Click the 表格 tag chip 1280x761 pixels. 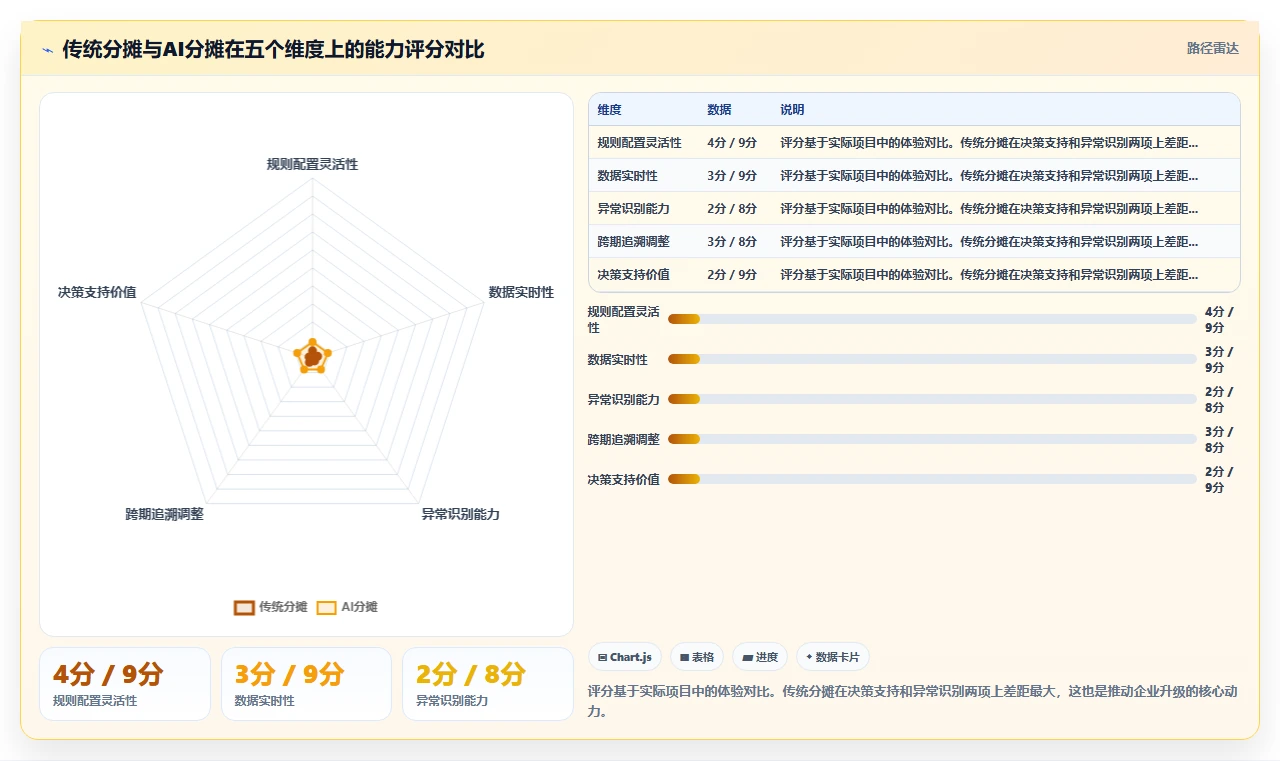pyautogui.click(x=697, y=657)
